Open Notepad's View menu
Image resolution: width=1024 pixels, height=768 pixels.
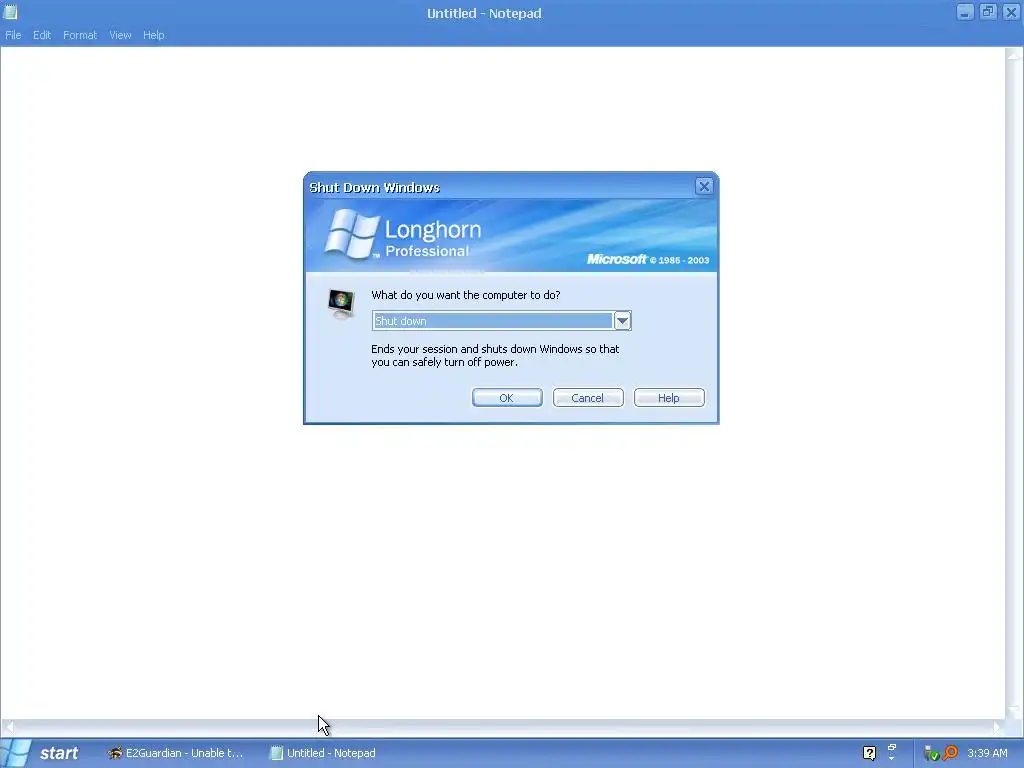click(120, 35)
